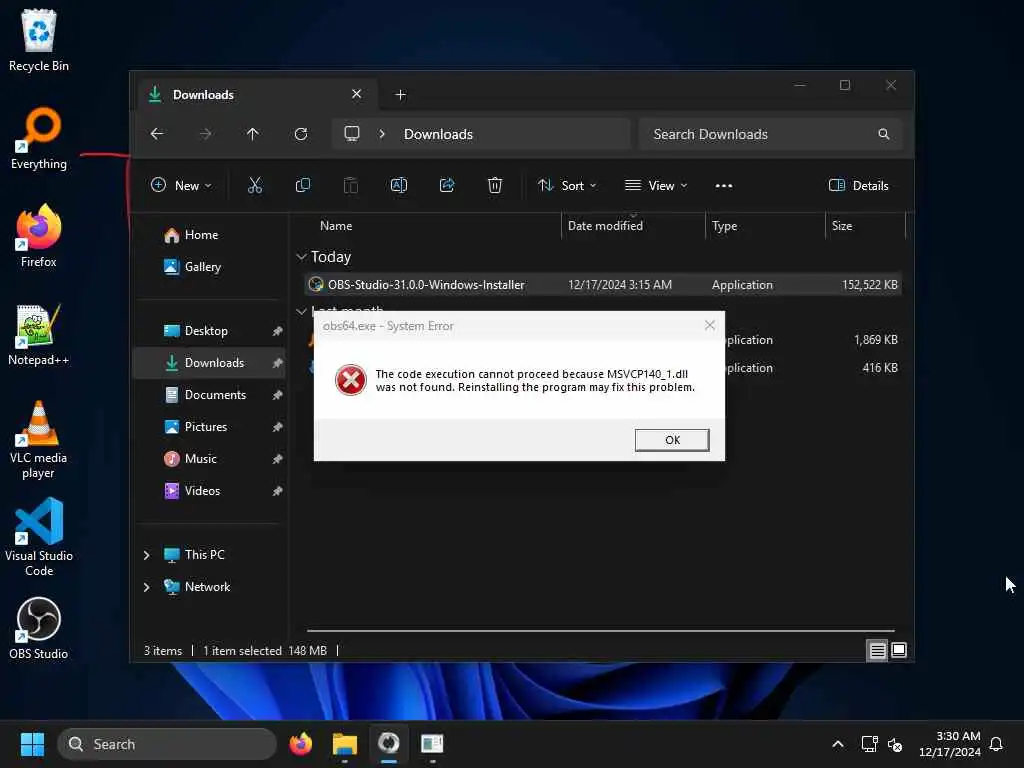Select Downloads in the navigation pane
The image size is (1024, 768).
209,362
